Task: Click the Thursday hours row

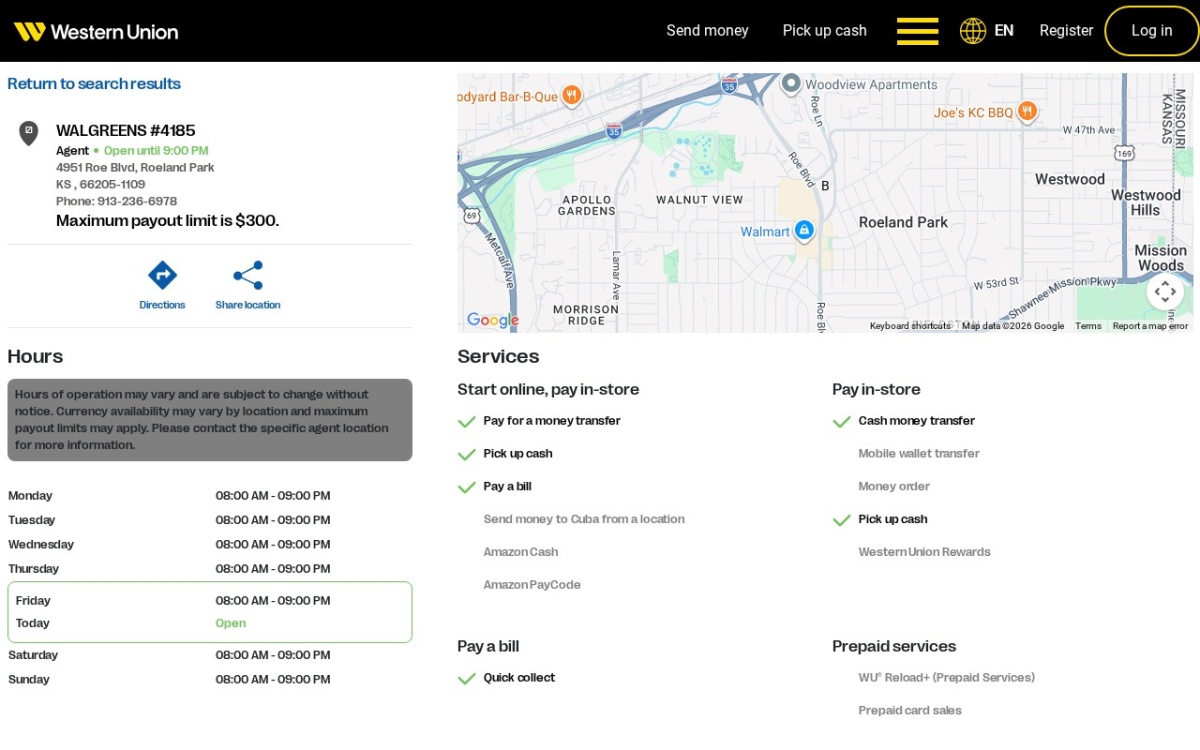Action: (x=209, y=569)
